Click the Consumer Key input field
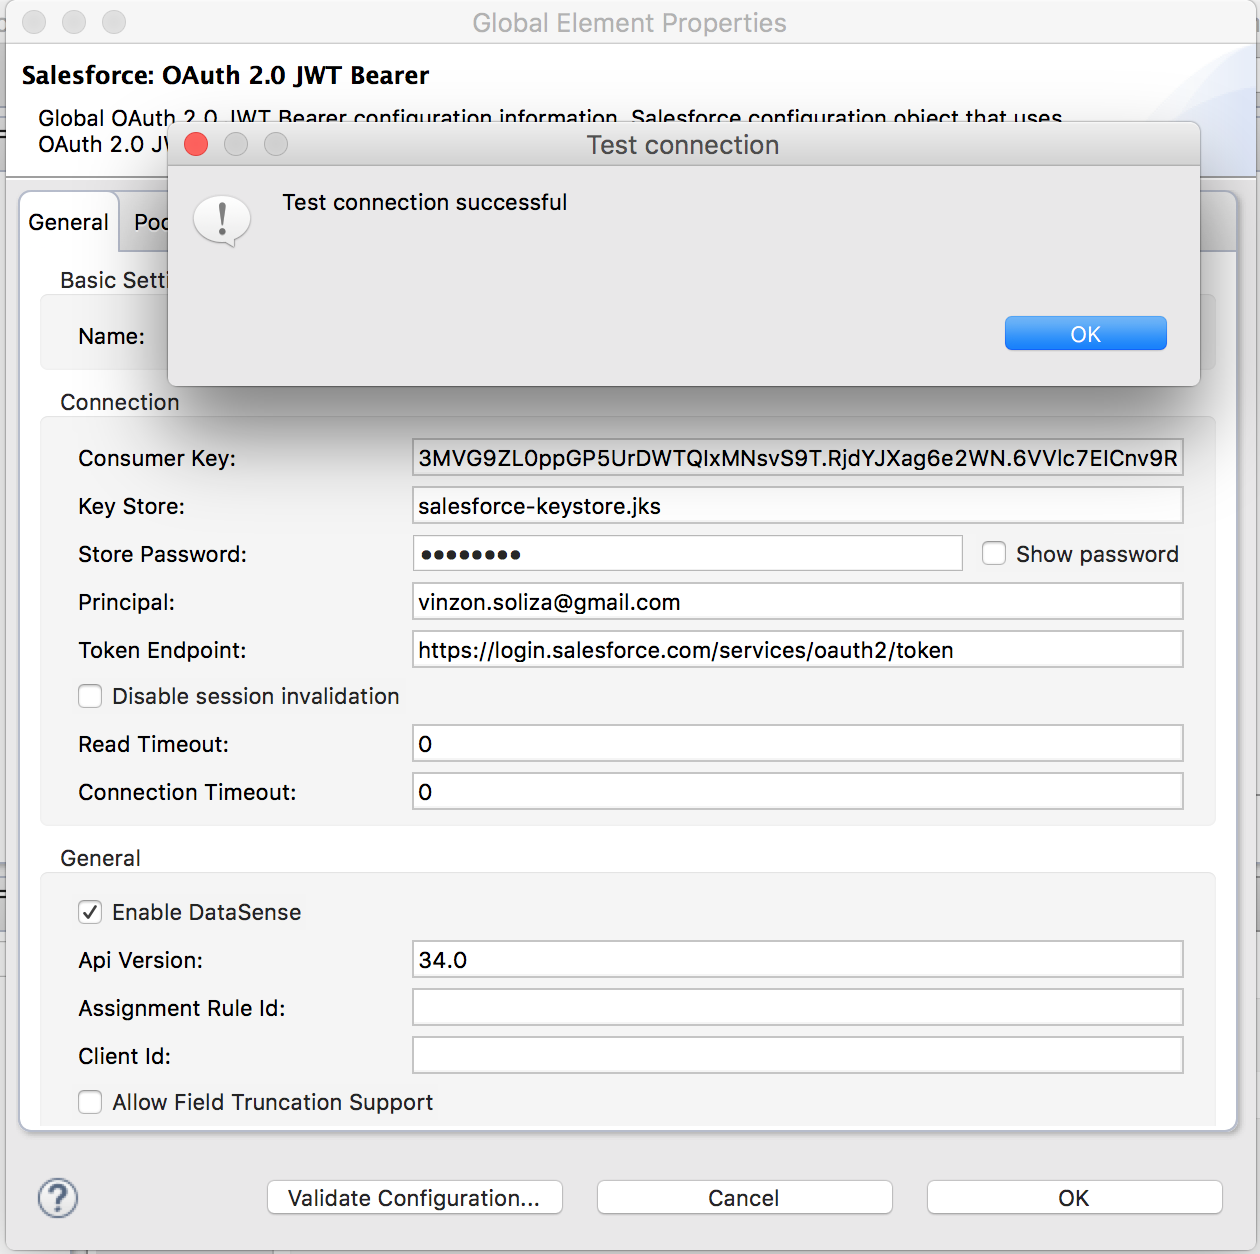Image resolution: width=1260 pixels, height=1254 pixels. click(797, 458)
